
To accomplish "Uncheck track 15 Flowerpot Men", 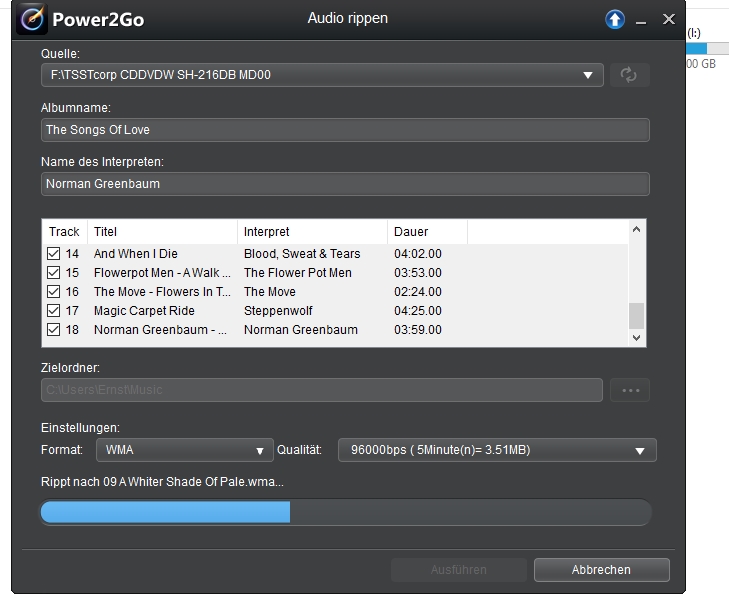I will [x=53, y=273].
